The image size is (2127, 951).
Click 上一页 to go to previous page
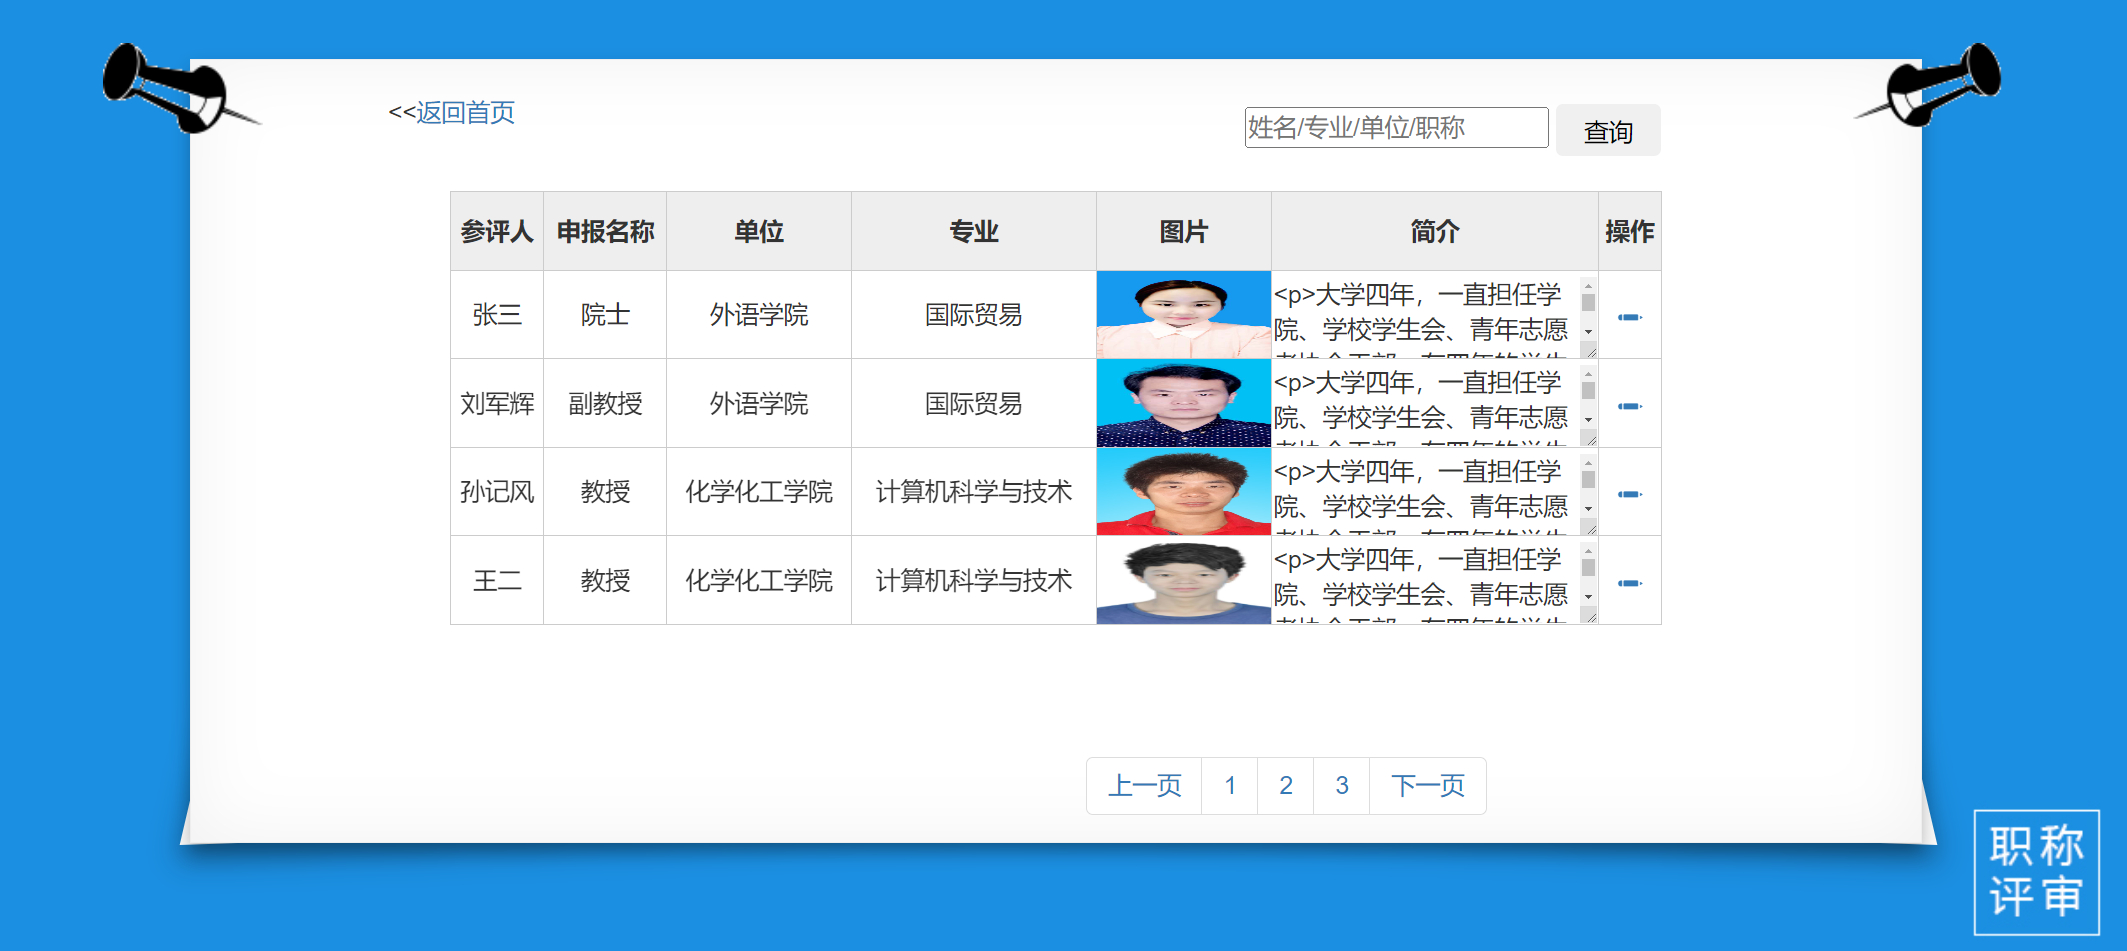1144,786
